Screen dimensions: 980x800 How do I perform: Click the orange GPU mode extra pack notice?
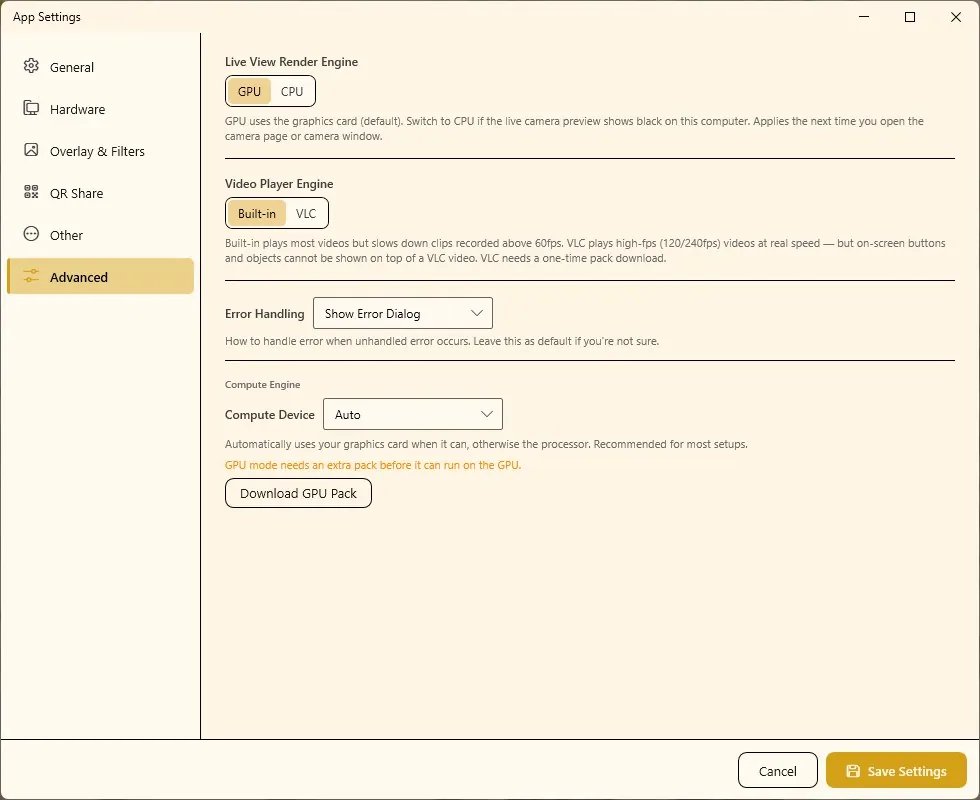coord(372,465)
